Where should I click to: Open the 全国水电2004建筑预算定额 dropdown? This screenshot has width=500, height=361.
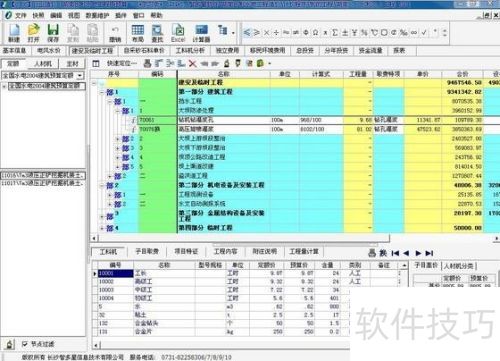pyautogui.click(x=80, y=75)
